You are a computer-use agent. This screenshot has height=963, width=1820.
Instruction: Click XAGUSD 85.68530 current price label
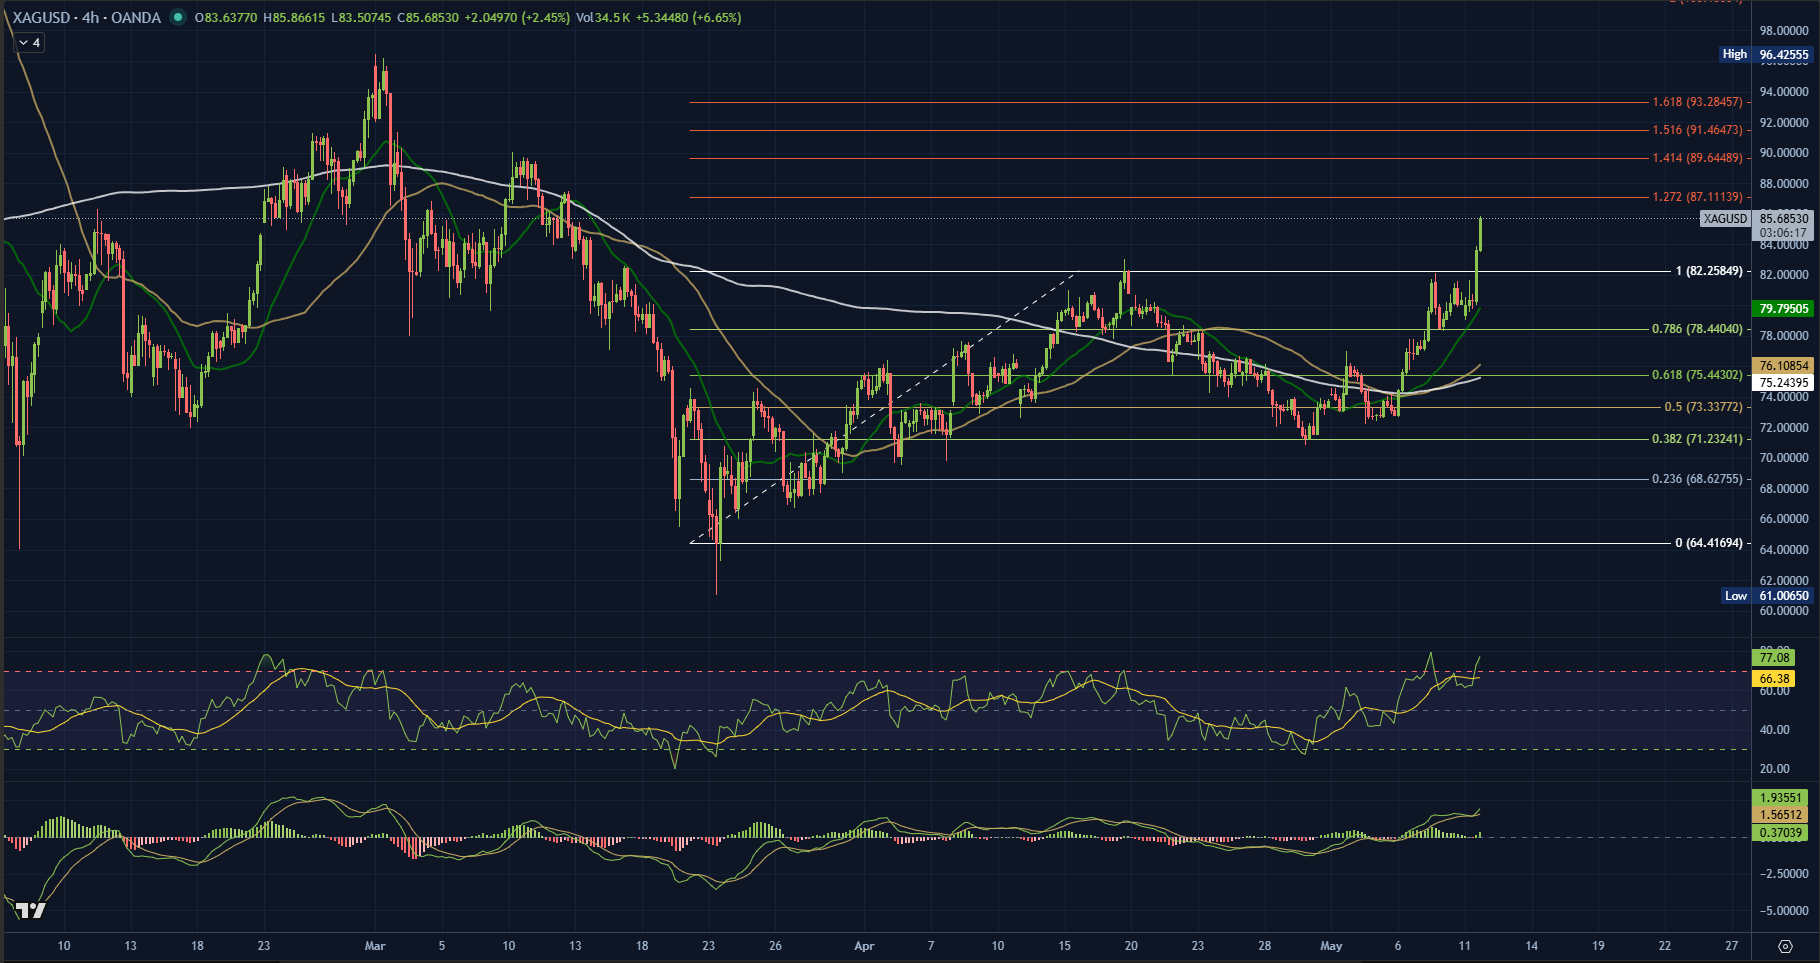1756,218
